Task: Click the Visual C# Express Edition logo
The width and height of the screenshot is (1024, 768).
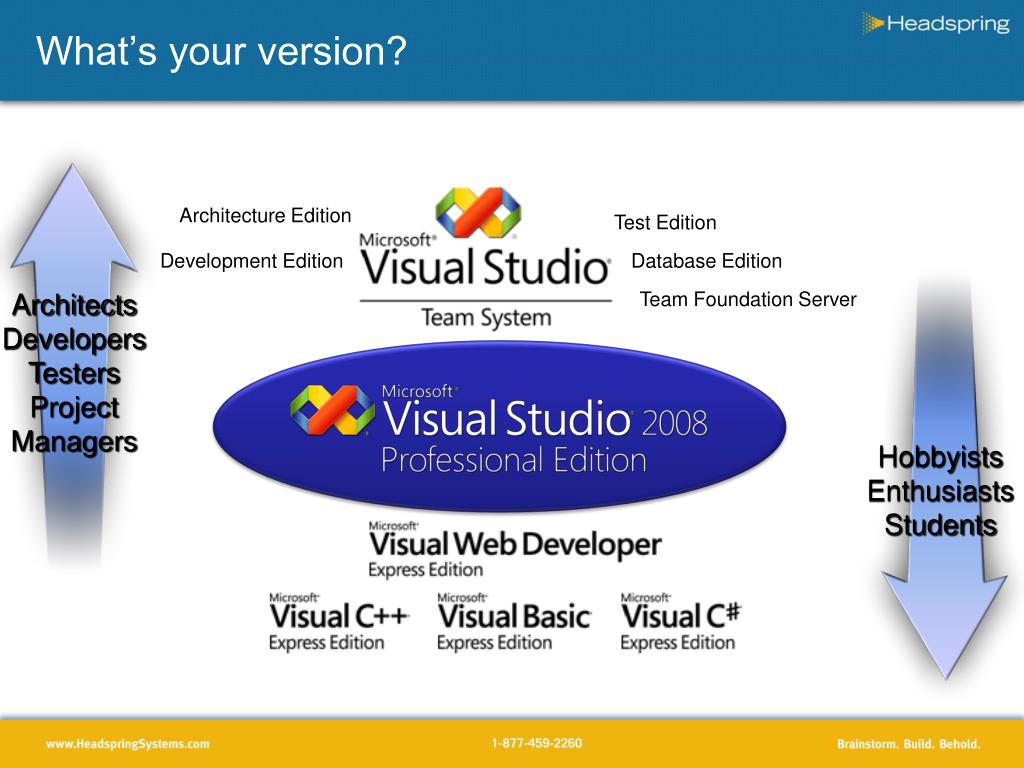Action: pyautogui.click(x=680, y=622)
